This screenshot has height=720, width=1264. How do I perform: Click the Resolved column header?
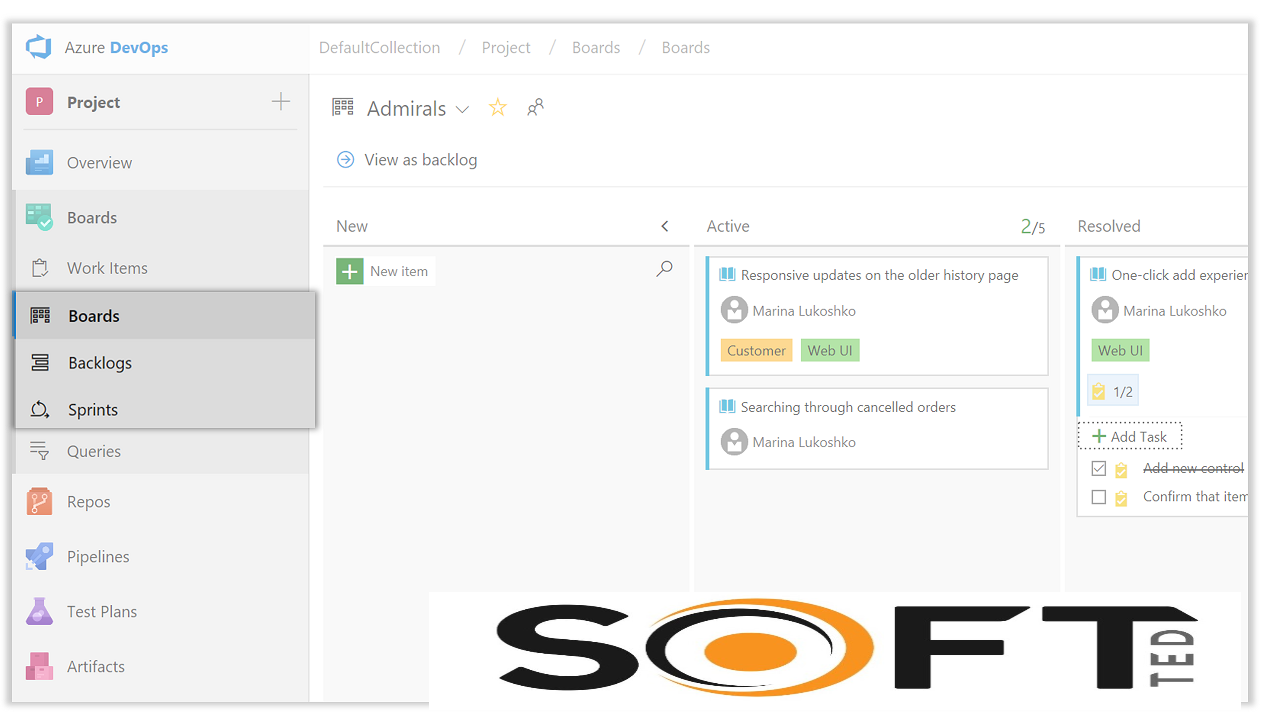pos(1109,226)
